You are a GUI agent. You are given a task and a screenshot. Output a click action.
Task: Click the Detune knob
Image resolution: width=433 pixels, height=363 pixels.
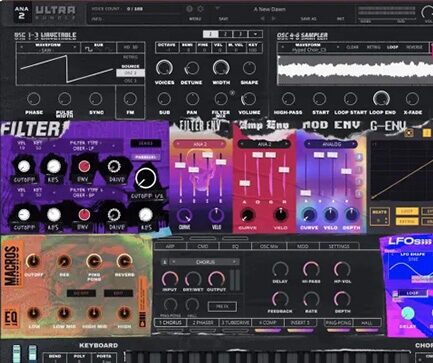click(x=192, y=68)
